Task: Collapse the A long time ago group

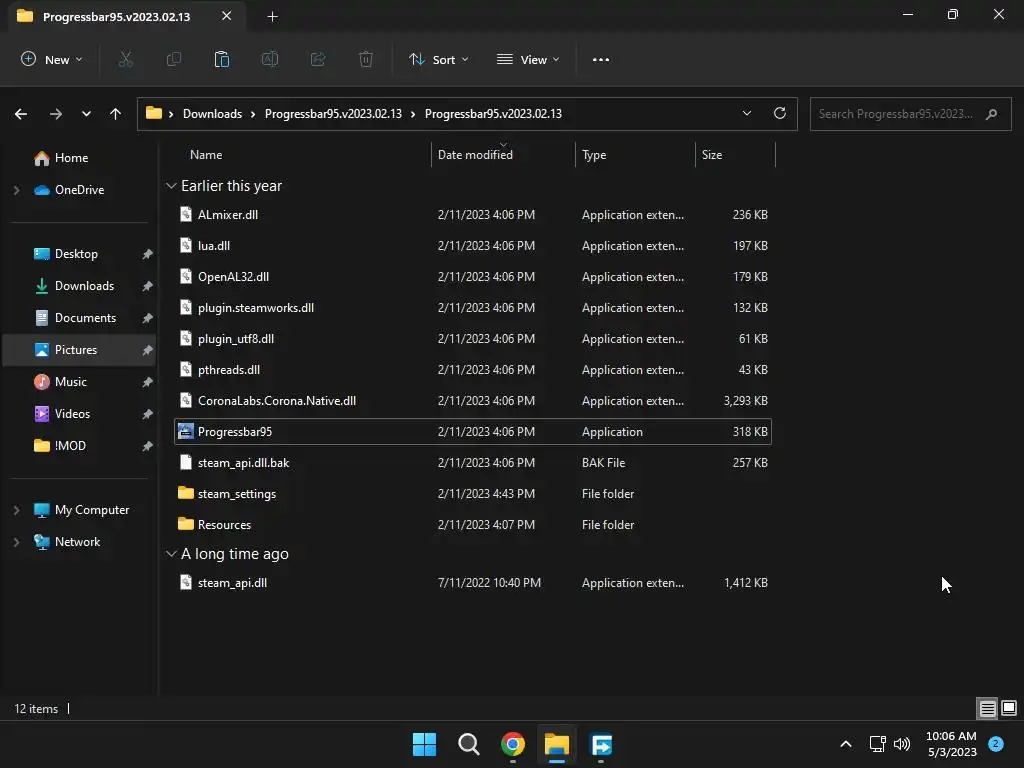Action: click(171, 554)
